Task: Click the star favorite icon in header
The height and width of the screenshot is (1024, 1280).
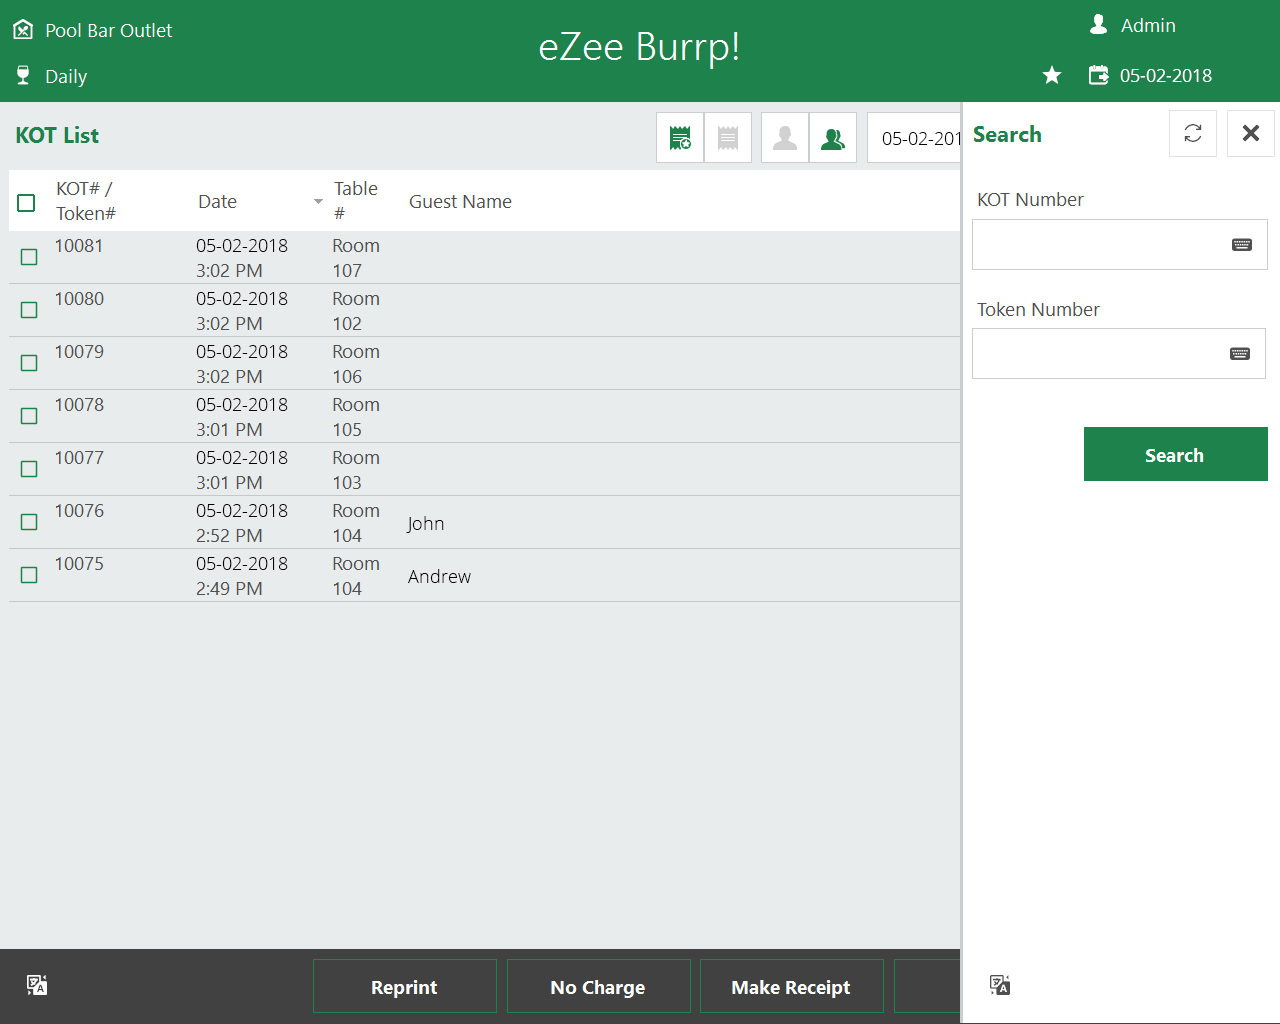Action: click(1052, 76)
